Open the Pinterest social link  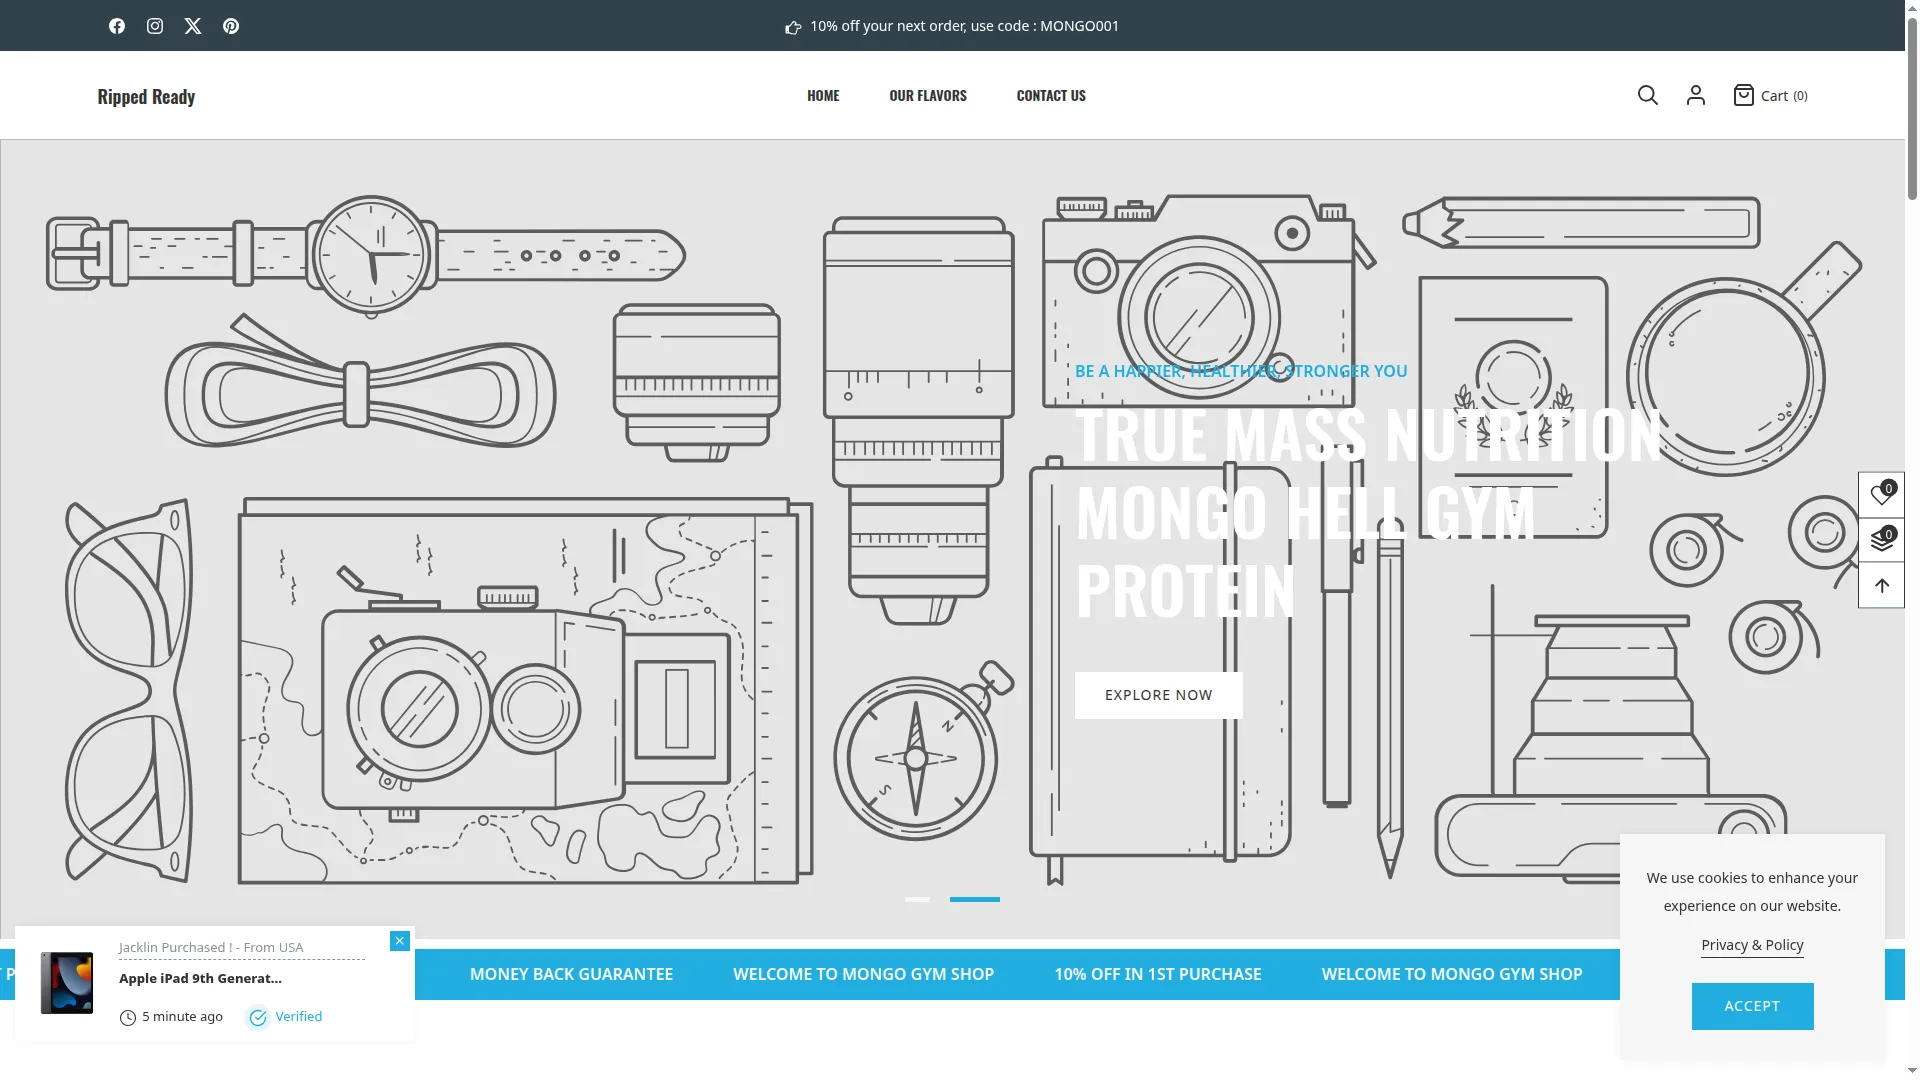tap(231, 26)
